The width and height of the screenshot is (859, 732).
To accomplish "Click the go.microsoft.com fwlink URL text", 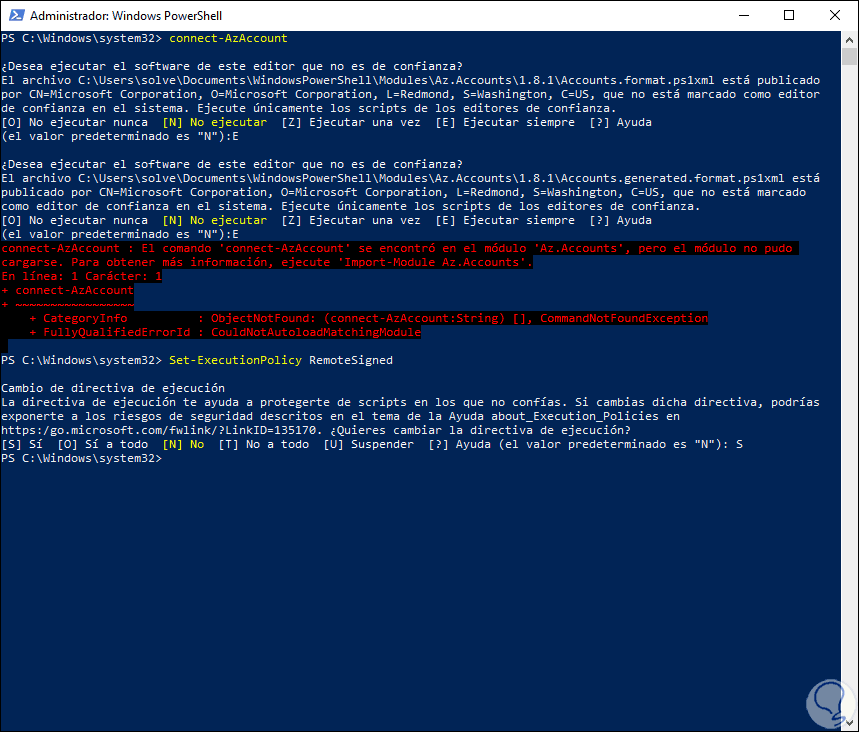I will pyautogui.click(x=159, y=430).
